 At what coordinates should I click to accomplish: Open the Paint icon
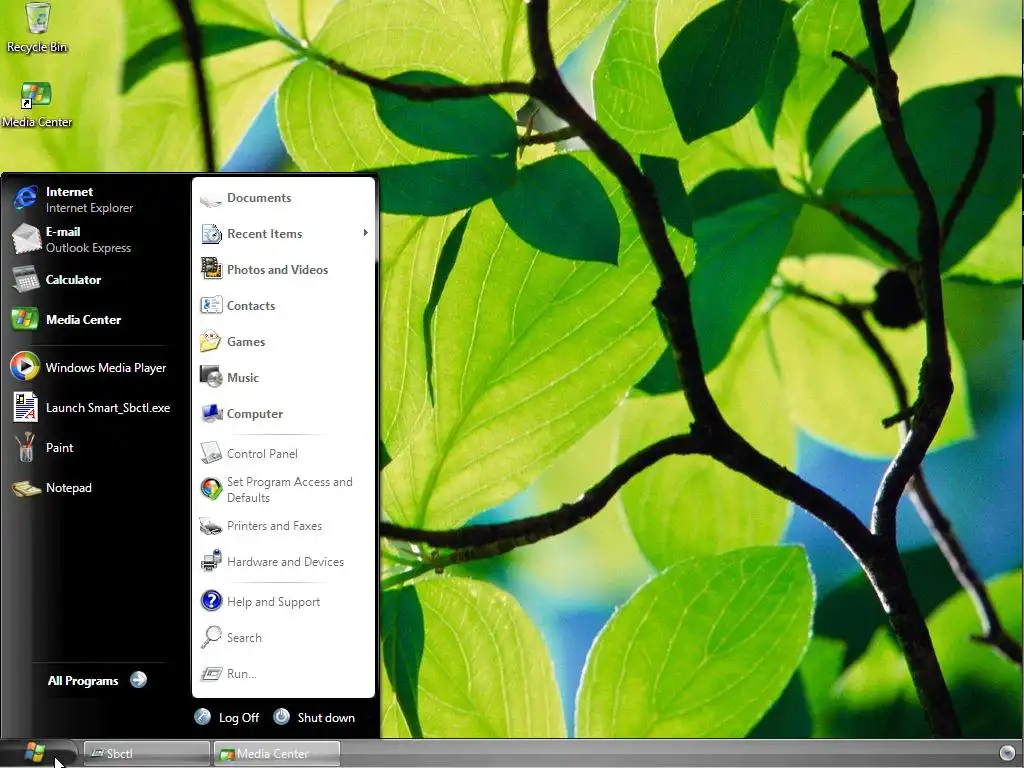click(x=25, y=447)
